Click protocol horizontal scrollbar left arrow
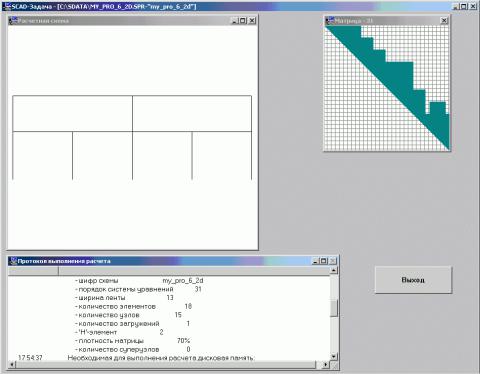 [x=12, y=365]
